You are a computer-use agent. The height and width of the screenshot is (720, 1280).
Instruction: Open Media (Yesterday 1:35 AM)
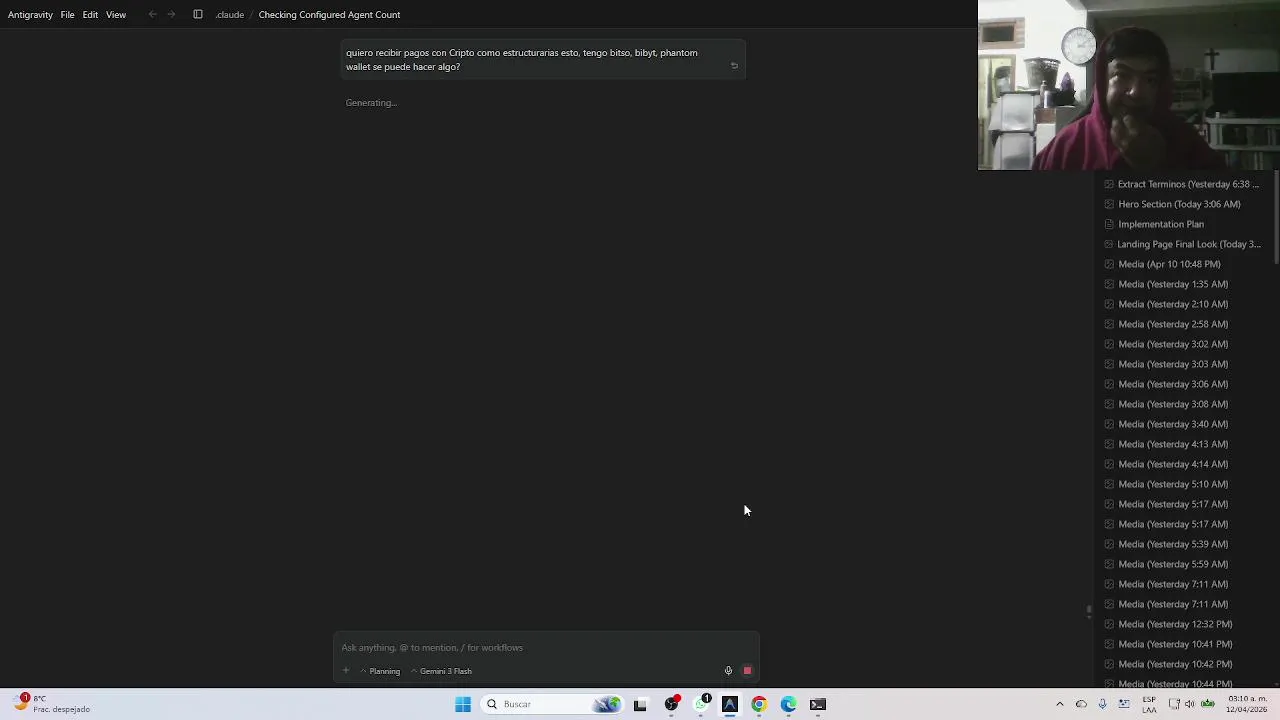coord(1173,284)
